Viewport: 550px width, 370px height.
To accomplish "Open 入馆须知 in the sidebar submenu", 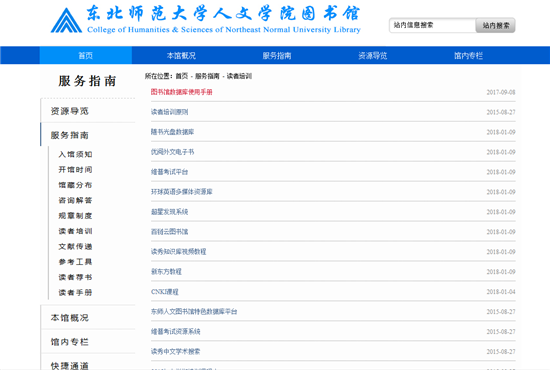I will pos(75,154).
